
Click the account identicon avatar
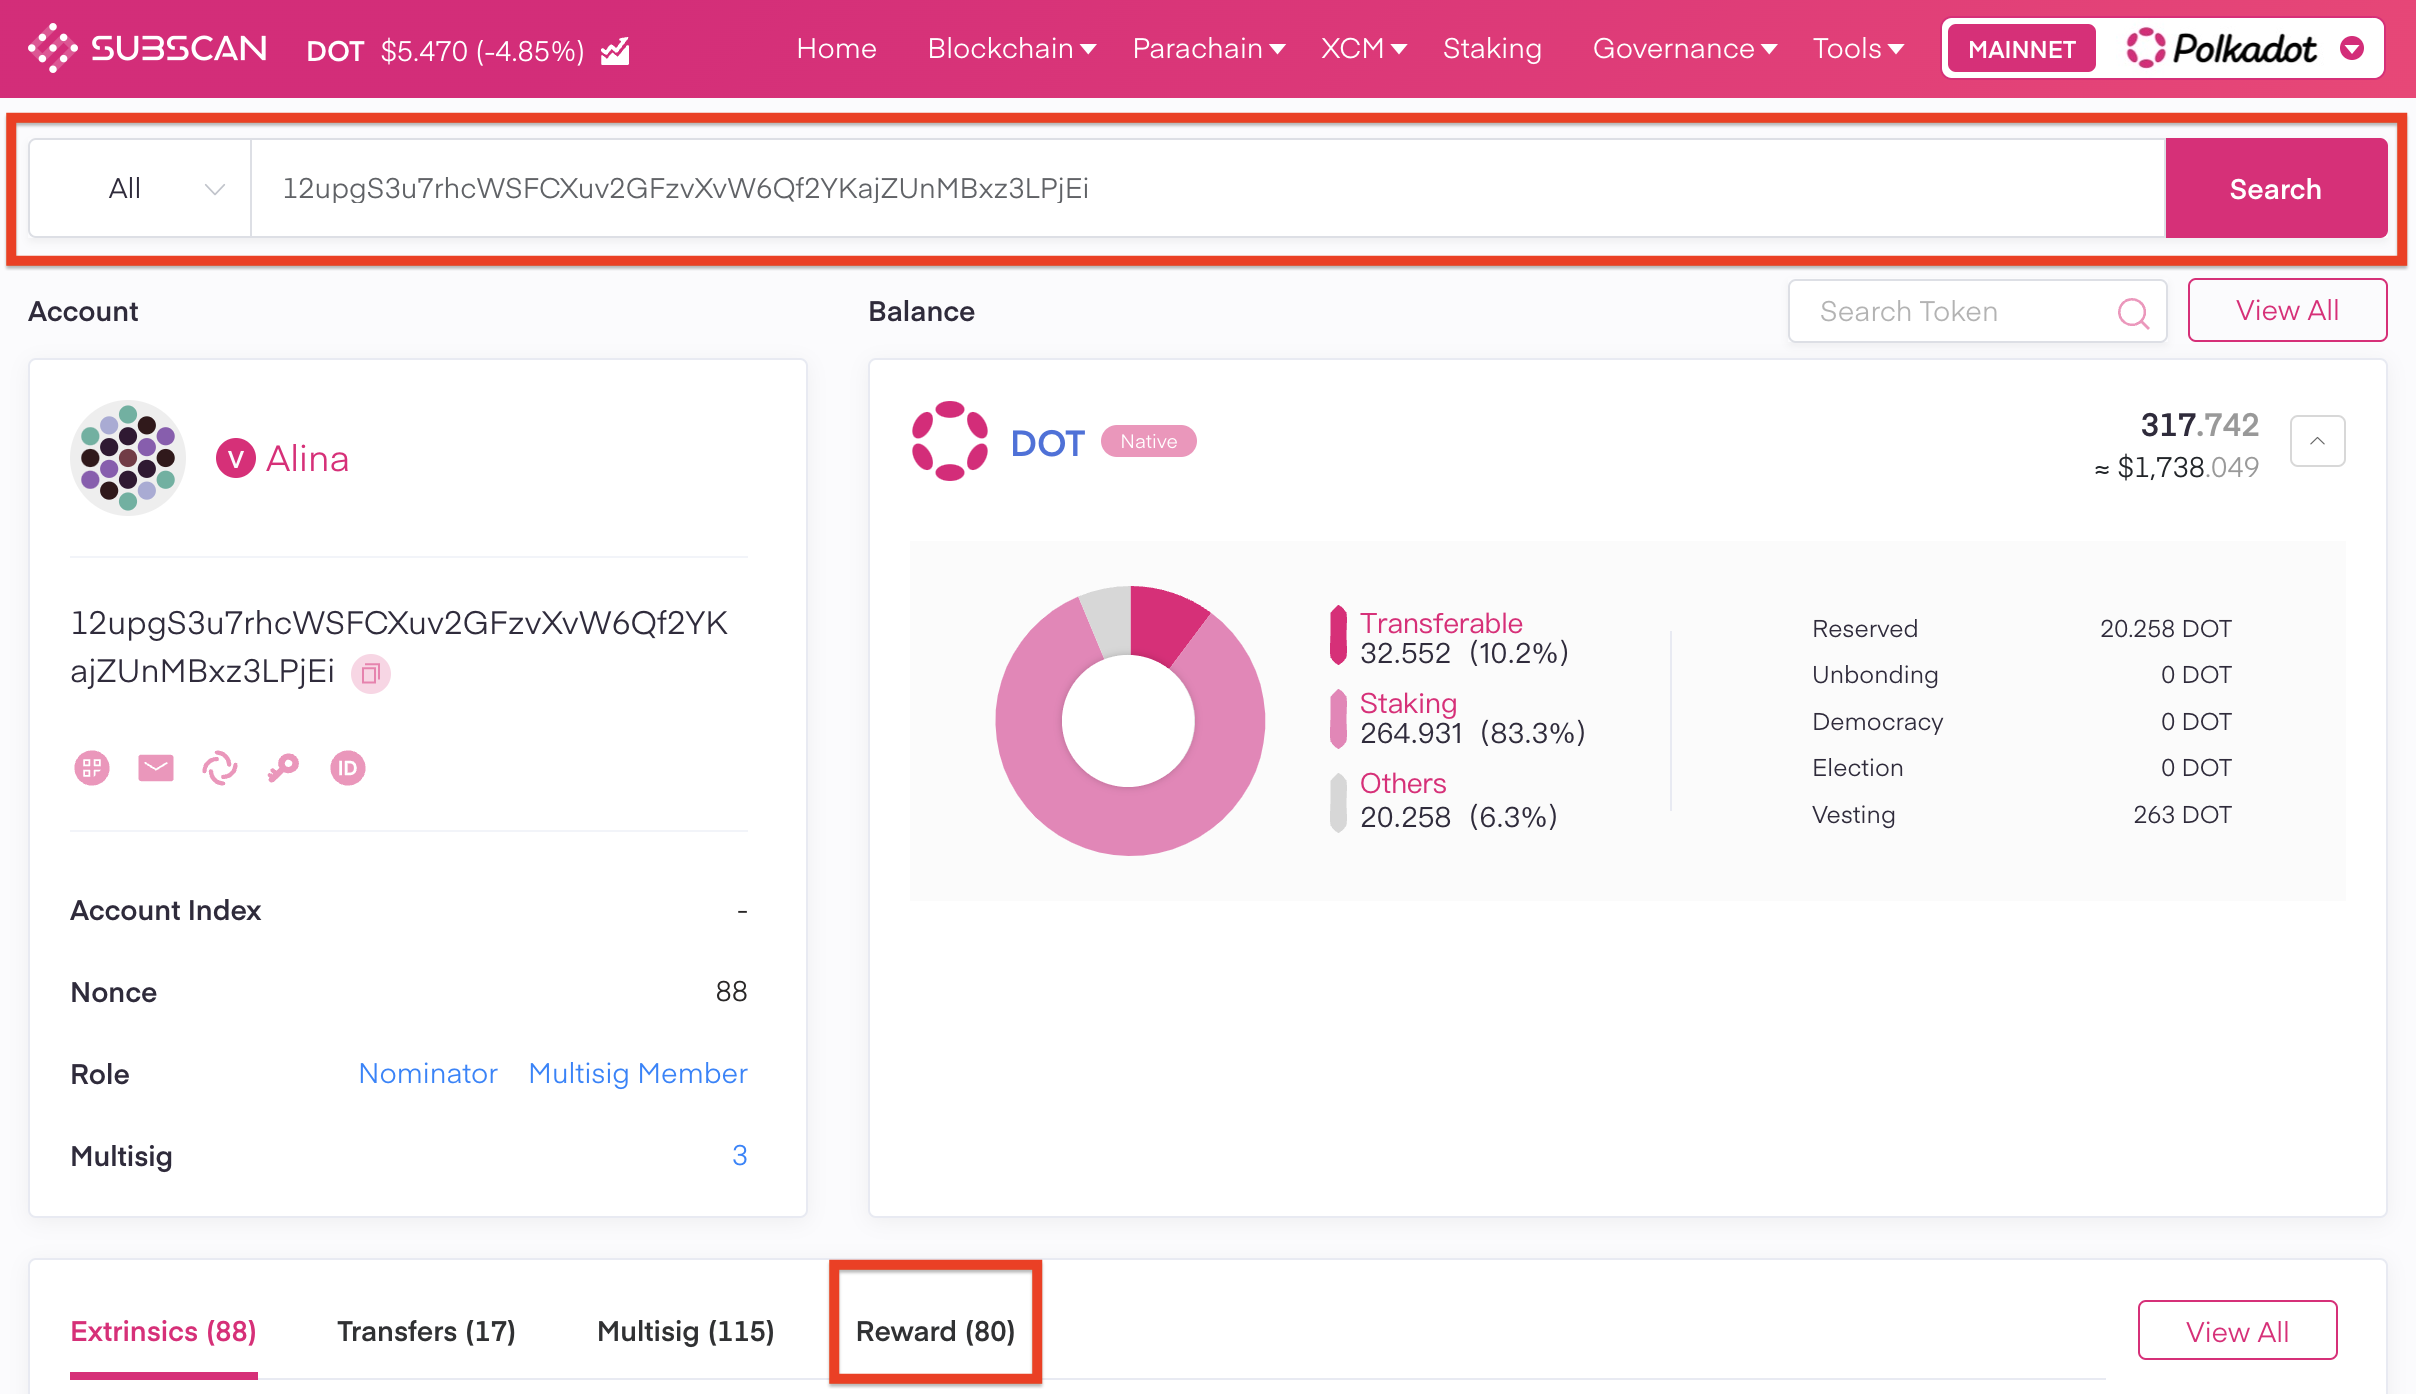[128, 458]
